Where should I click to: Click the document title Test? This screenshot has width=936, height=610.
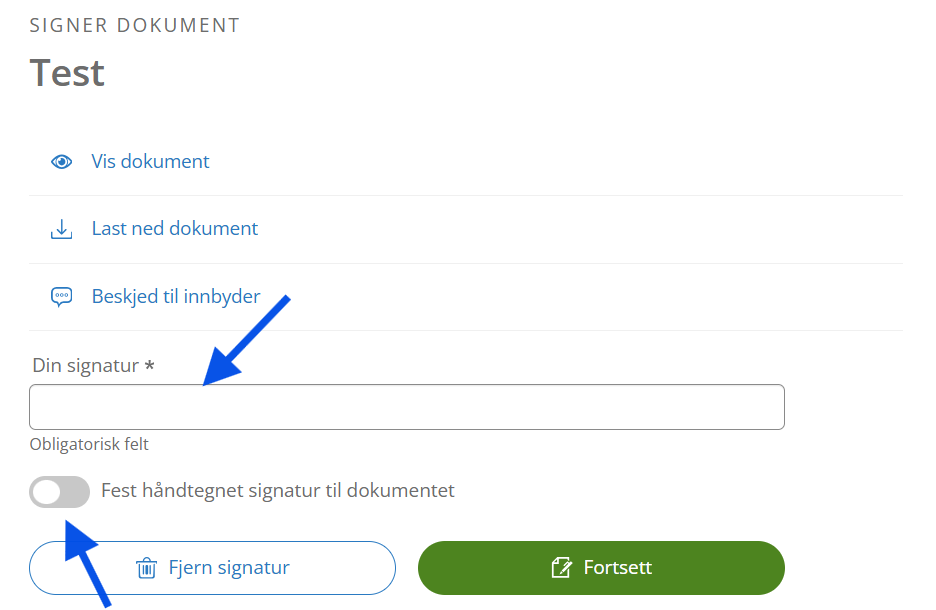click(x=67, y=73)
